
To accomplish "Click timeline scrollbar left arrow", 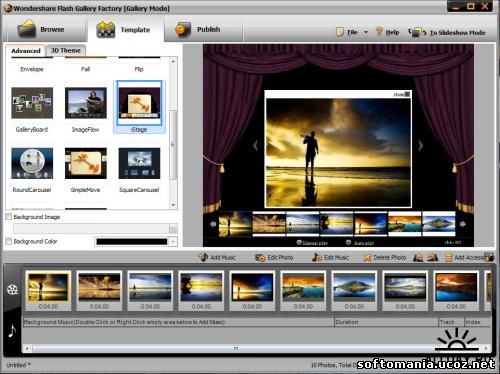I will coord(27,348).
